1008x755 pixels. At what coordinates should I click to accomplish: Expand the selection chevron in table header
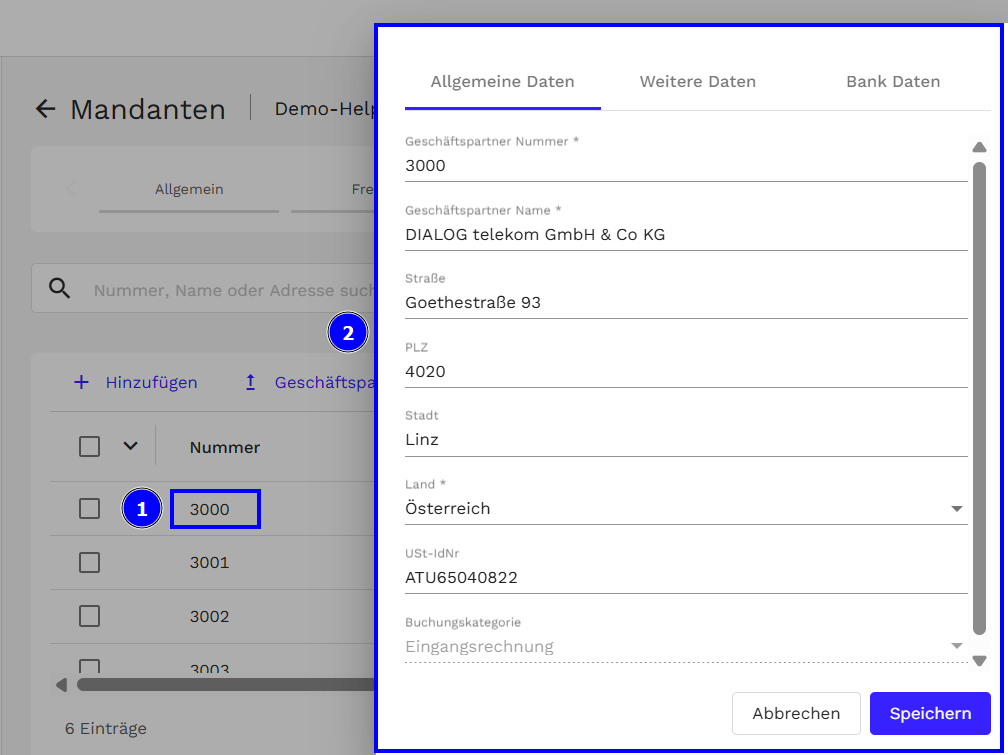click(x=130, y=446)
